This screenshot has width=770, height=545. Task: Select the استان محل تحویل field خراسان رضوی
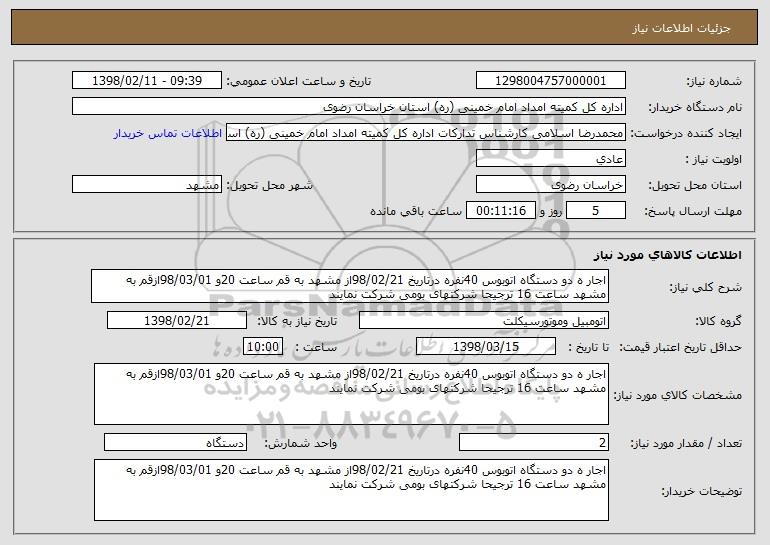click(x=550, y=185)
